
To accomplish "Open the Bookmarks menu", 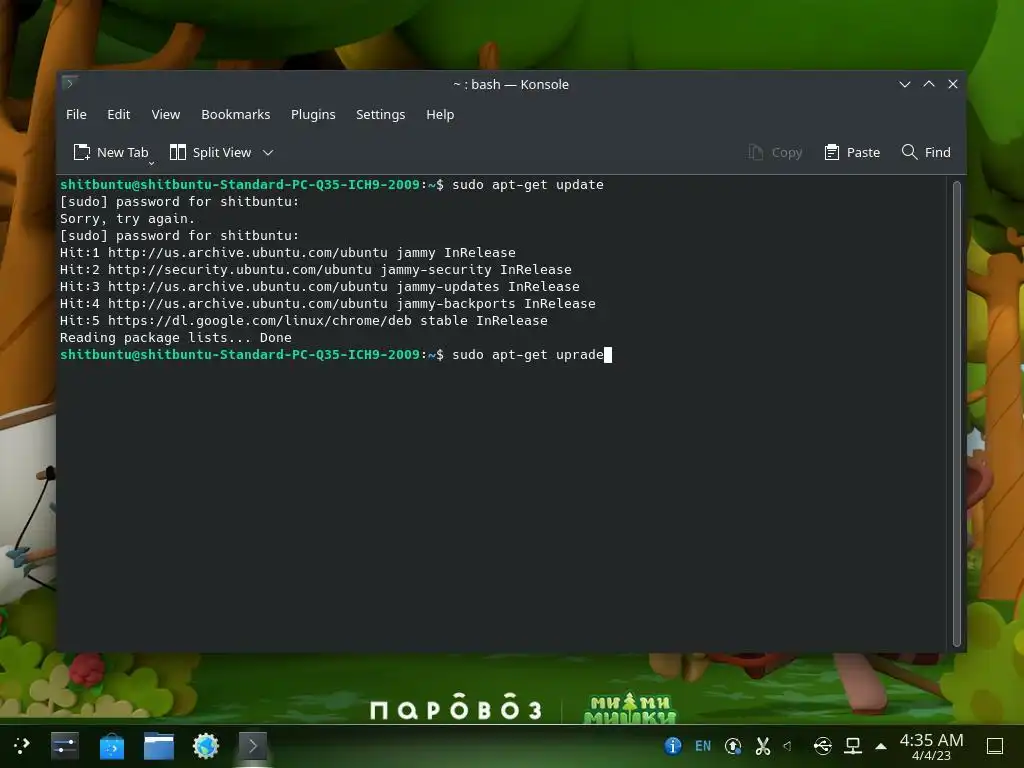I will pos(235,114).
